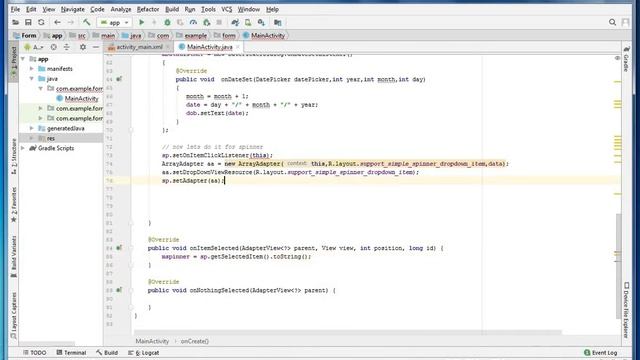This screenshot has width=640, height=360.
Task: Open the Build tool window button
Action: pyautogui.click(x=107, y=353)
